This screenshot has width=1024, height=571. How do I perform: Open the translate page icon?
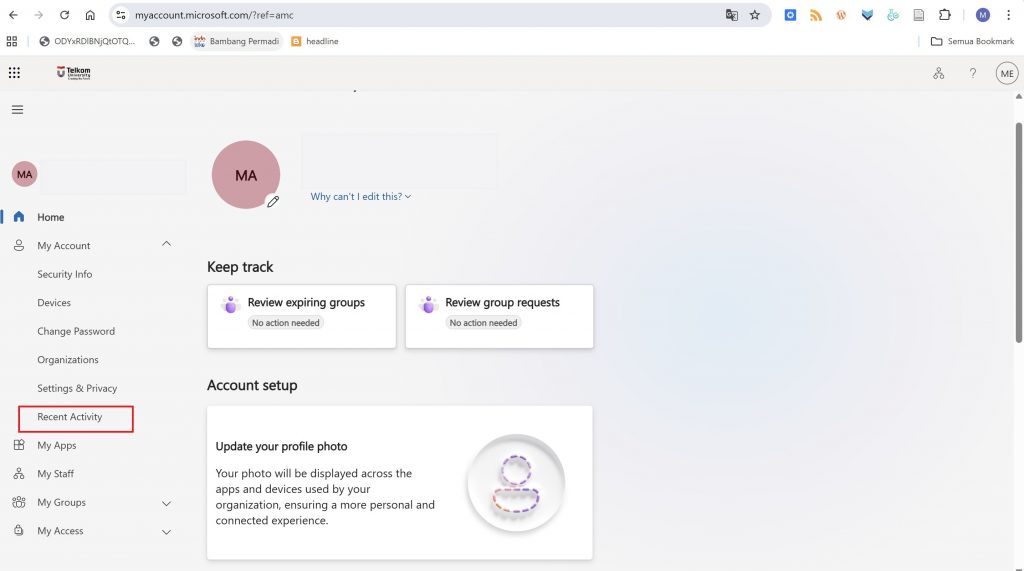(731, 14)
